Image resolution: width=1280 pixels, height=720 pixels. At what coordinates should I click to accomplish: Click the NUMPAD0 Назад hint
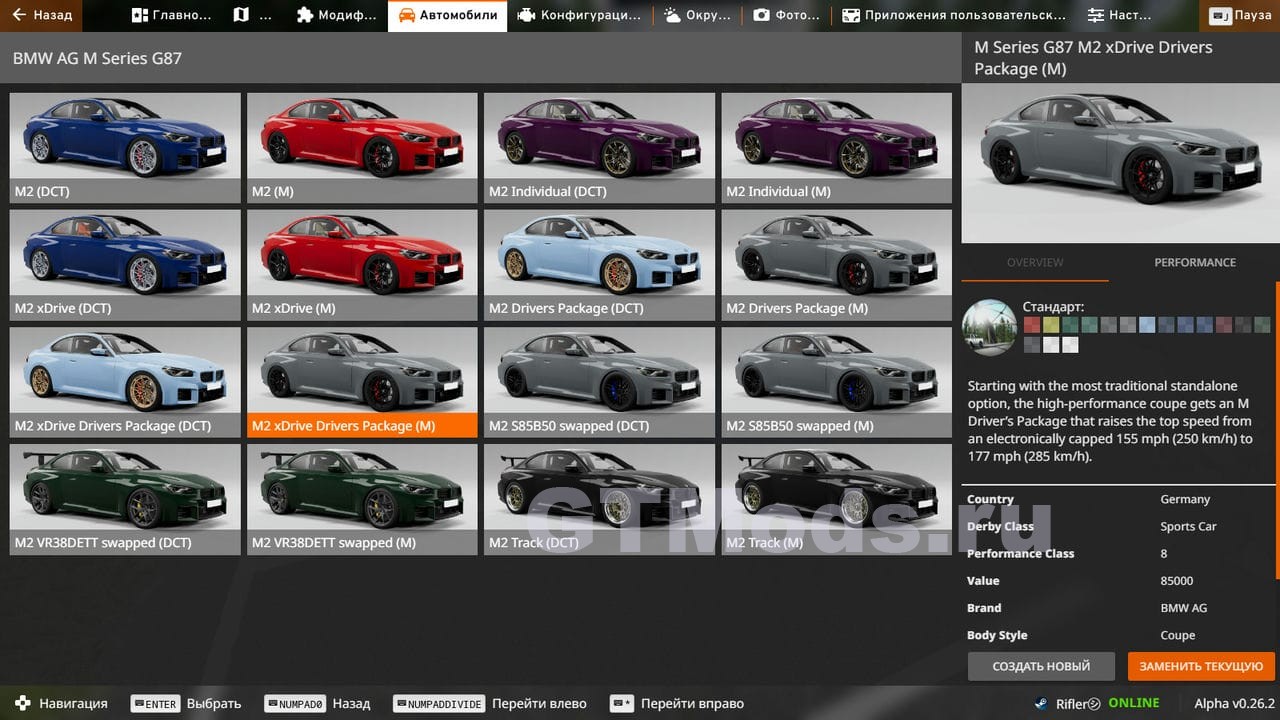coord(316,703)
